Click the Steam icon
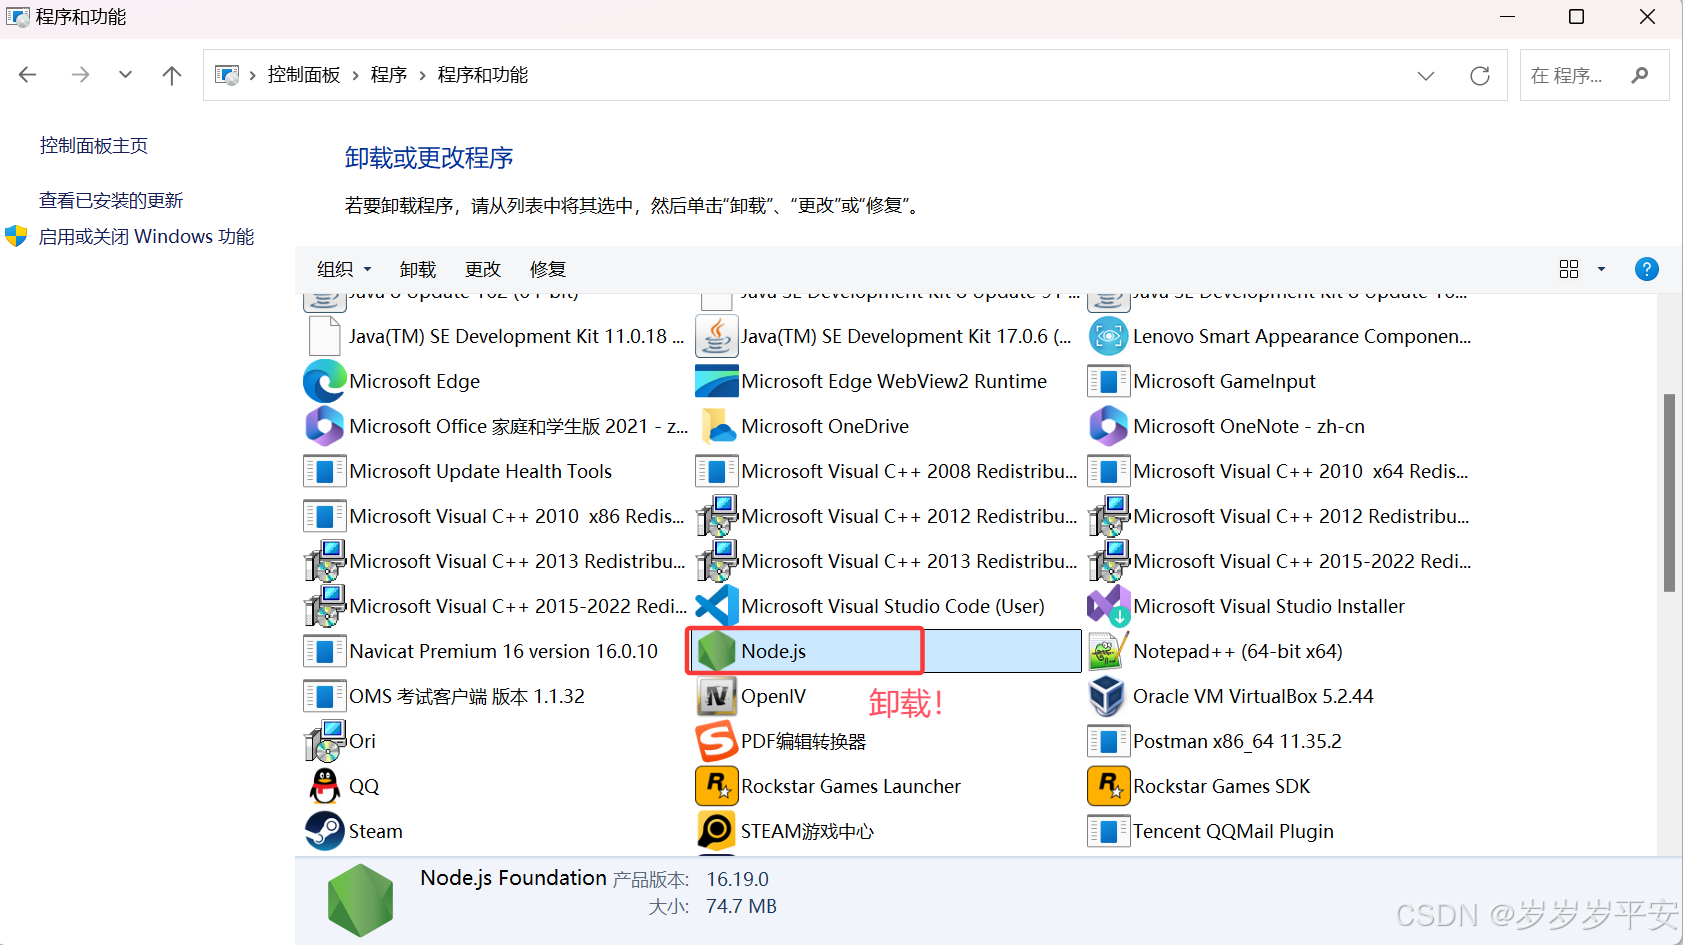This screenshot has width=1683, height=945. (x=324, y=831)
